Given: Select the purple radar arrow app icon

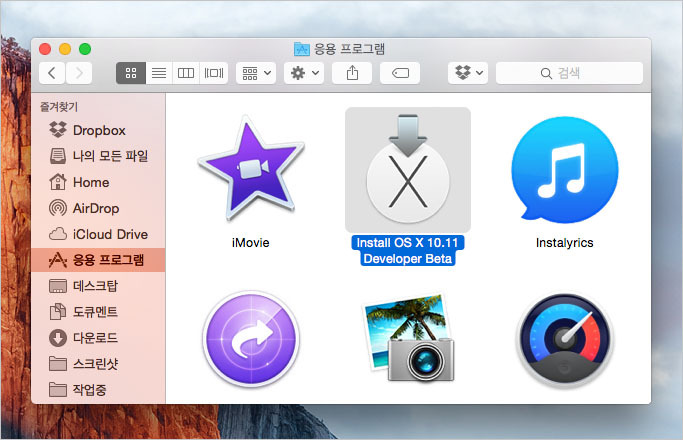Looking at the screenshot, I should [x=251, y=339].
